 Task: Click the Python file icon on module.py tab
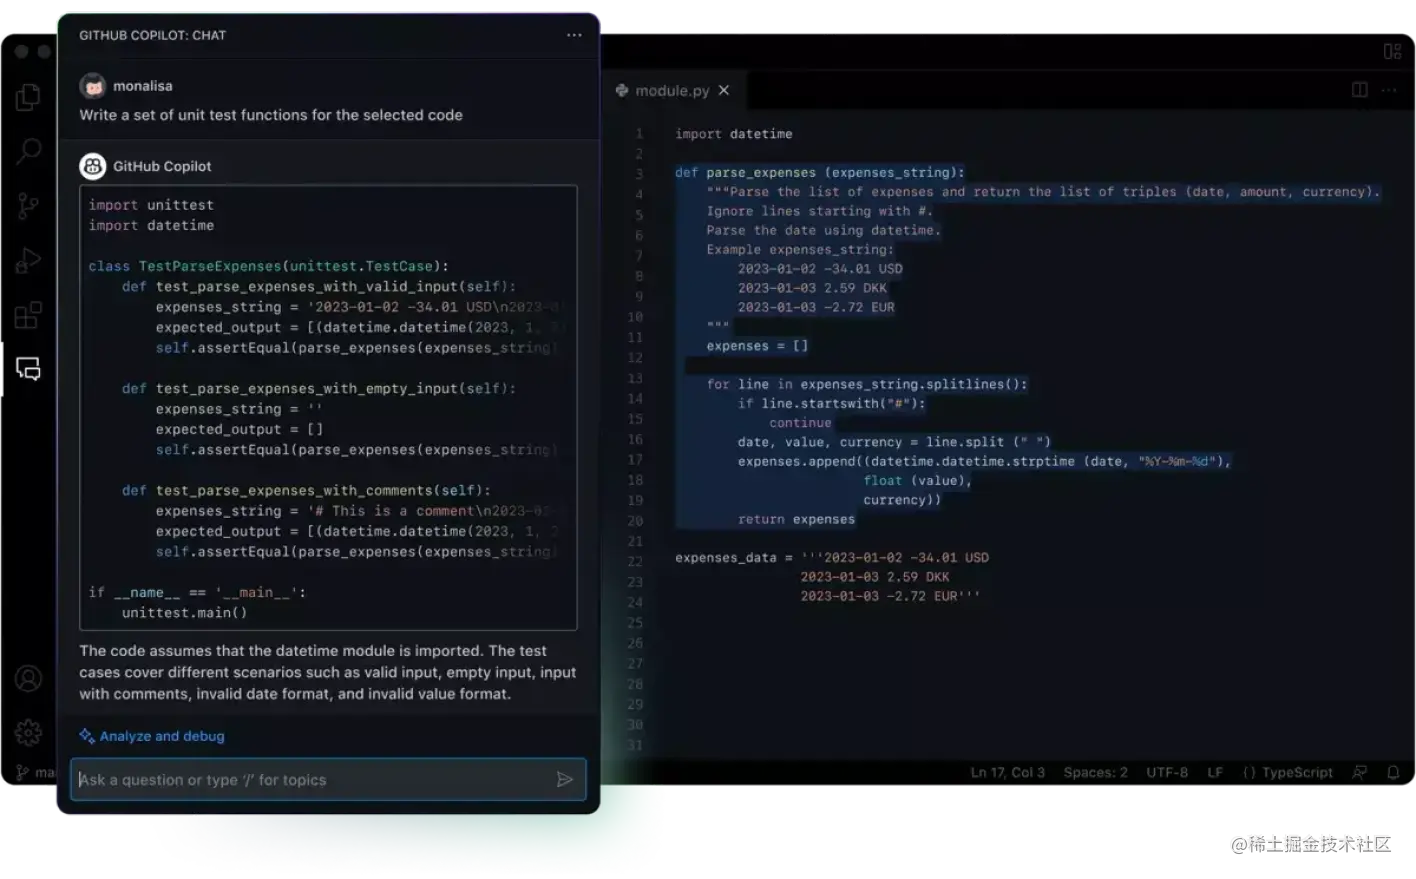tap(622, 90)
